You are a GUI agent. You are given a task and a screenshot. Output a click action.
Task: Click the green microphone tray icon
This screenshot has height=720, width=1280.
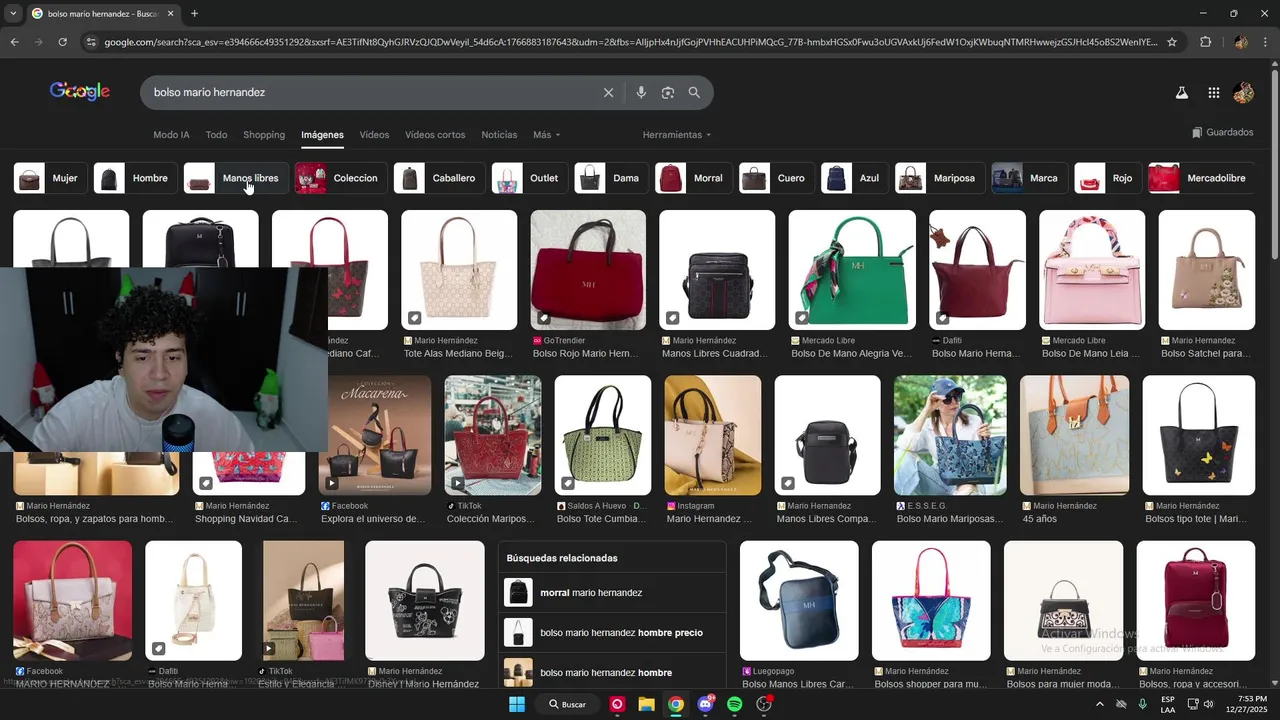1143,704
